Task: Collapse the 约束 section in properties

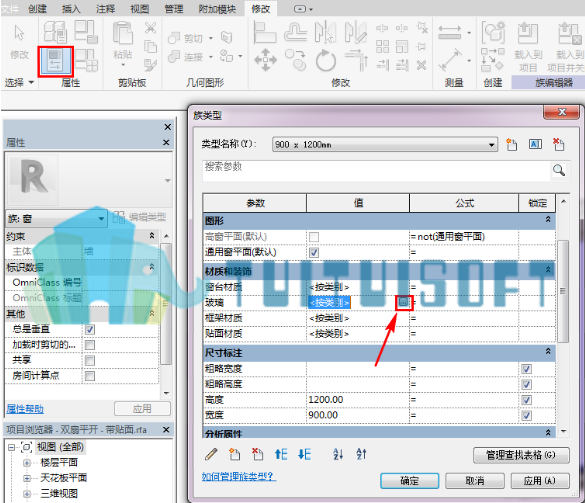Action: [x=152, y=236]
